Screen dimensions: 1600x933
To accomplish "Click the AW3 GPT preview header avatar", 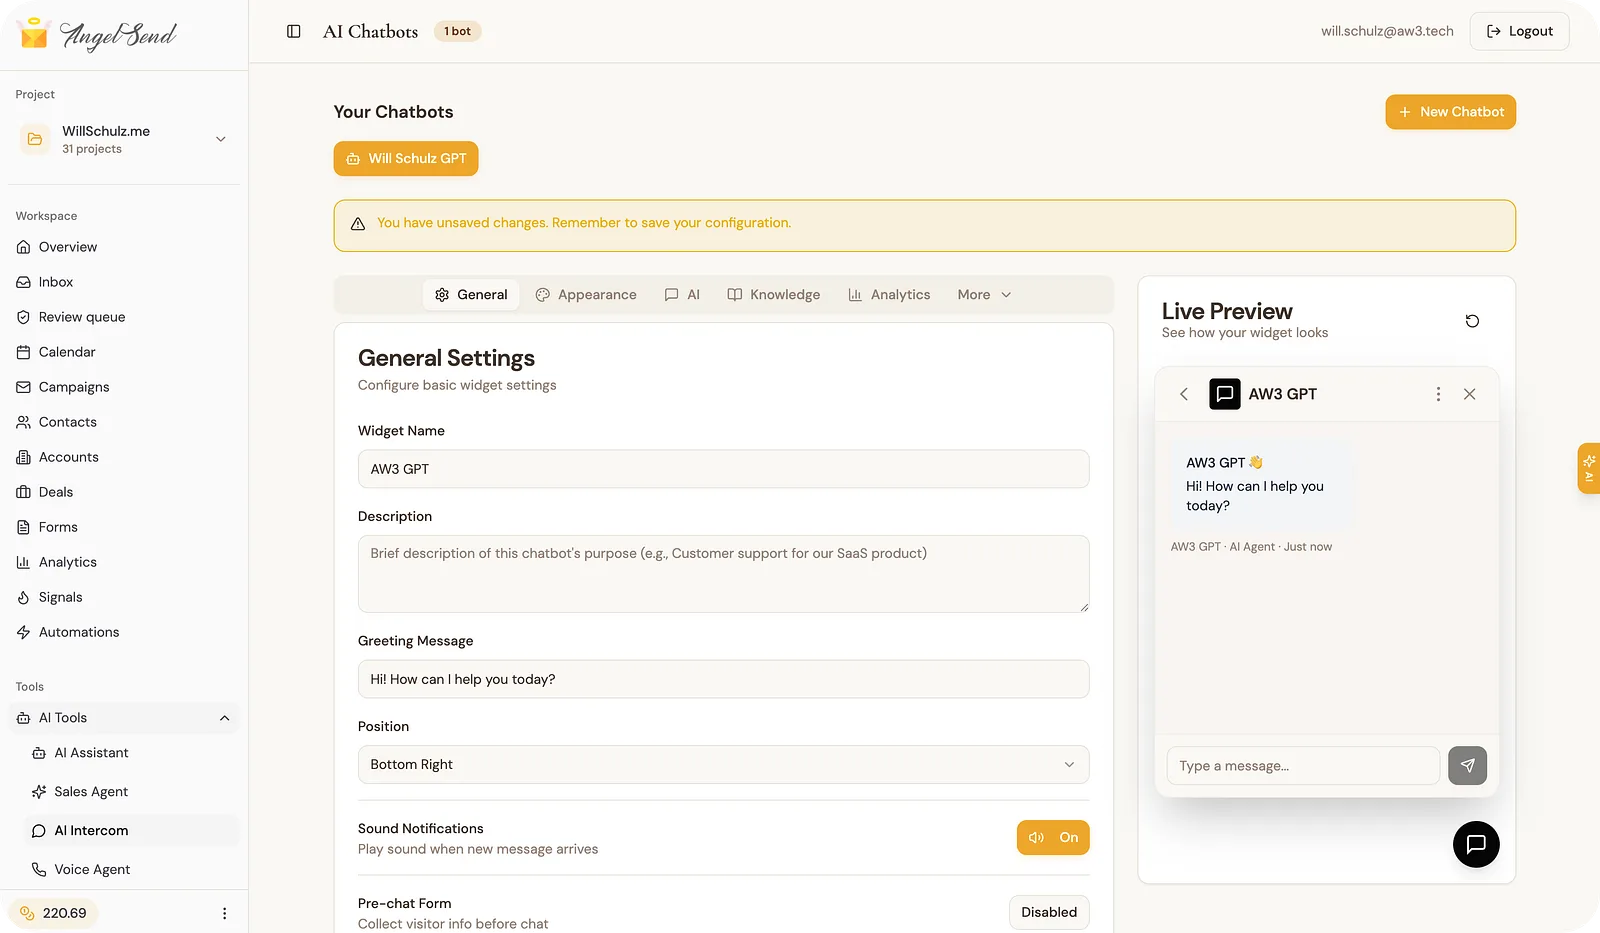I will pos(1225,394).
